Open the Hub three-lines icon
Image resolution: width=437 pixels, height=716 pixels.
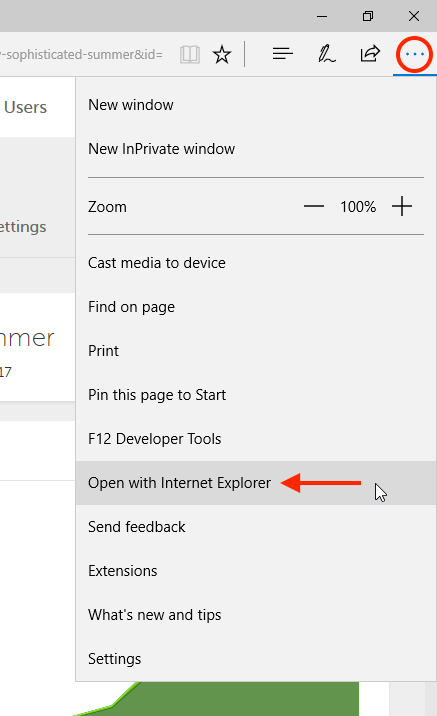pyautogui.click(x=283, y=54)
